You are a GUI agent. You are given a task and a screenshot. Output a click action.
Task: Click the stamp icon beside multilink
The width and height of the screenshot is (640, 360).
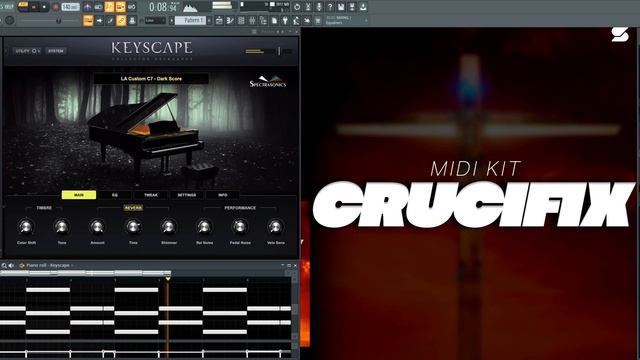tap(132, 20)
